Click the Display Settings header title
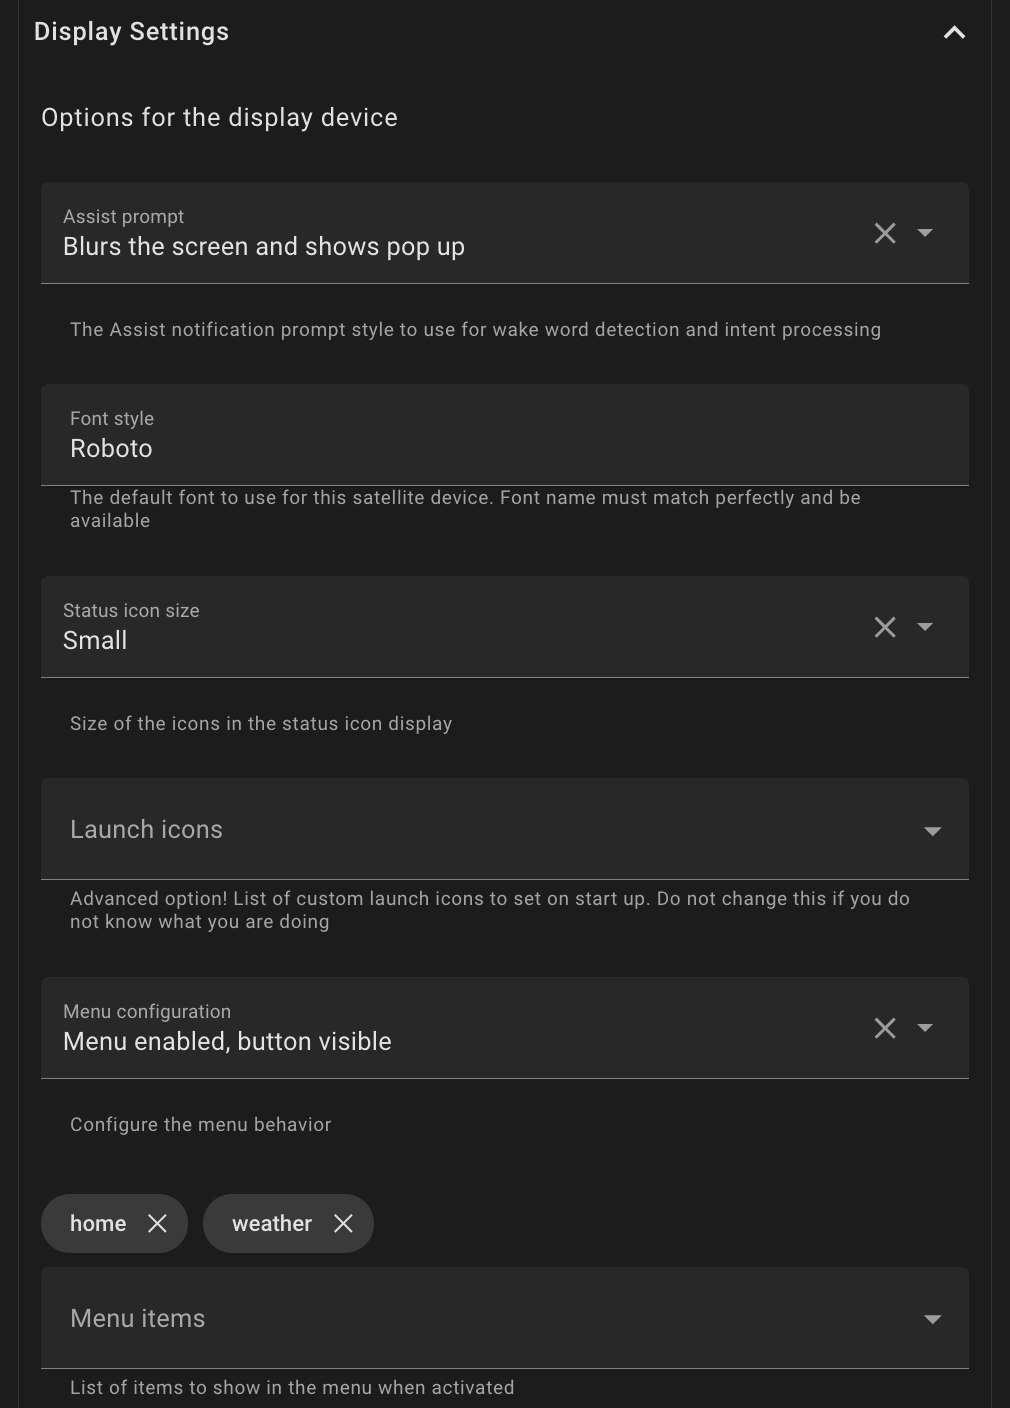This screenshot has width=1010, height=1408. click(131, 32)
